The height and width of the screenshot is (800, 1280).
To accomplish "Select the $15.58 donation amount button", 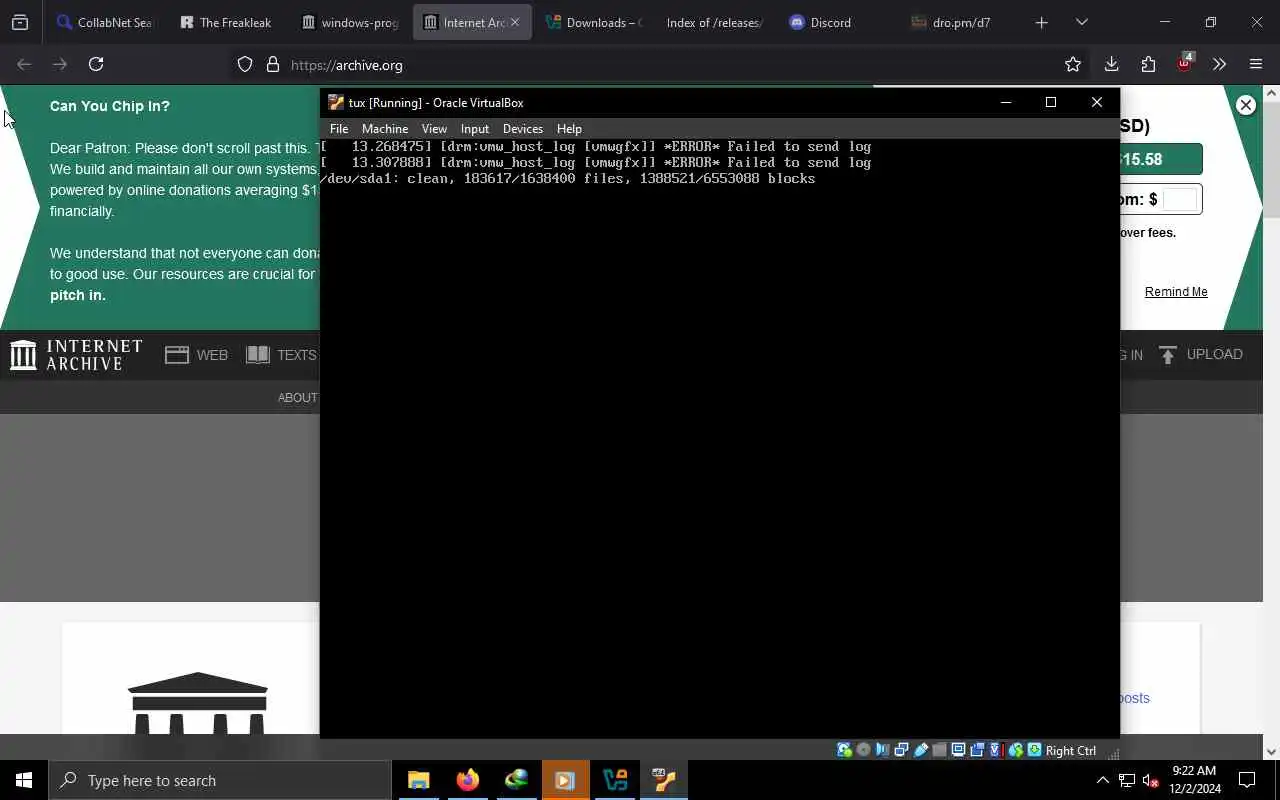I will pos(1160,159).
